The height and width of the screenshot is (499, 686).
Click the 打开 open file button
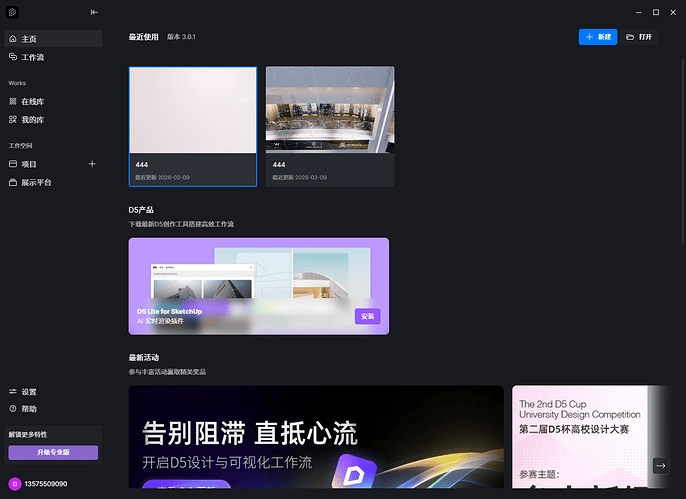coord(639,37)
